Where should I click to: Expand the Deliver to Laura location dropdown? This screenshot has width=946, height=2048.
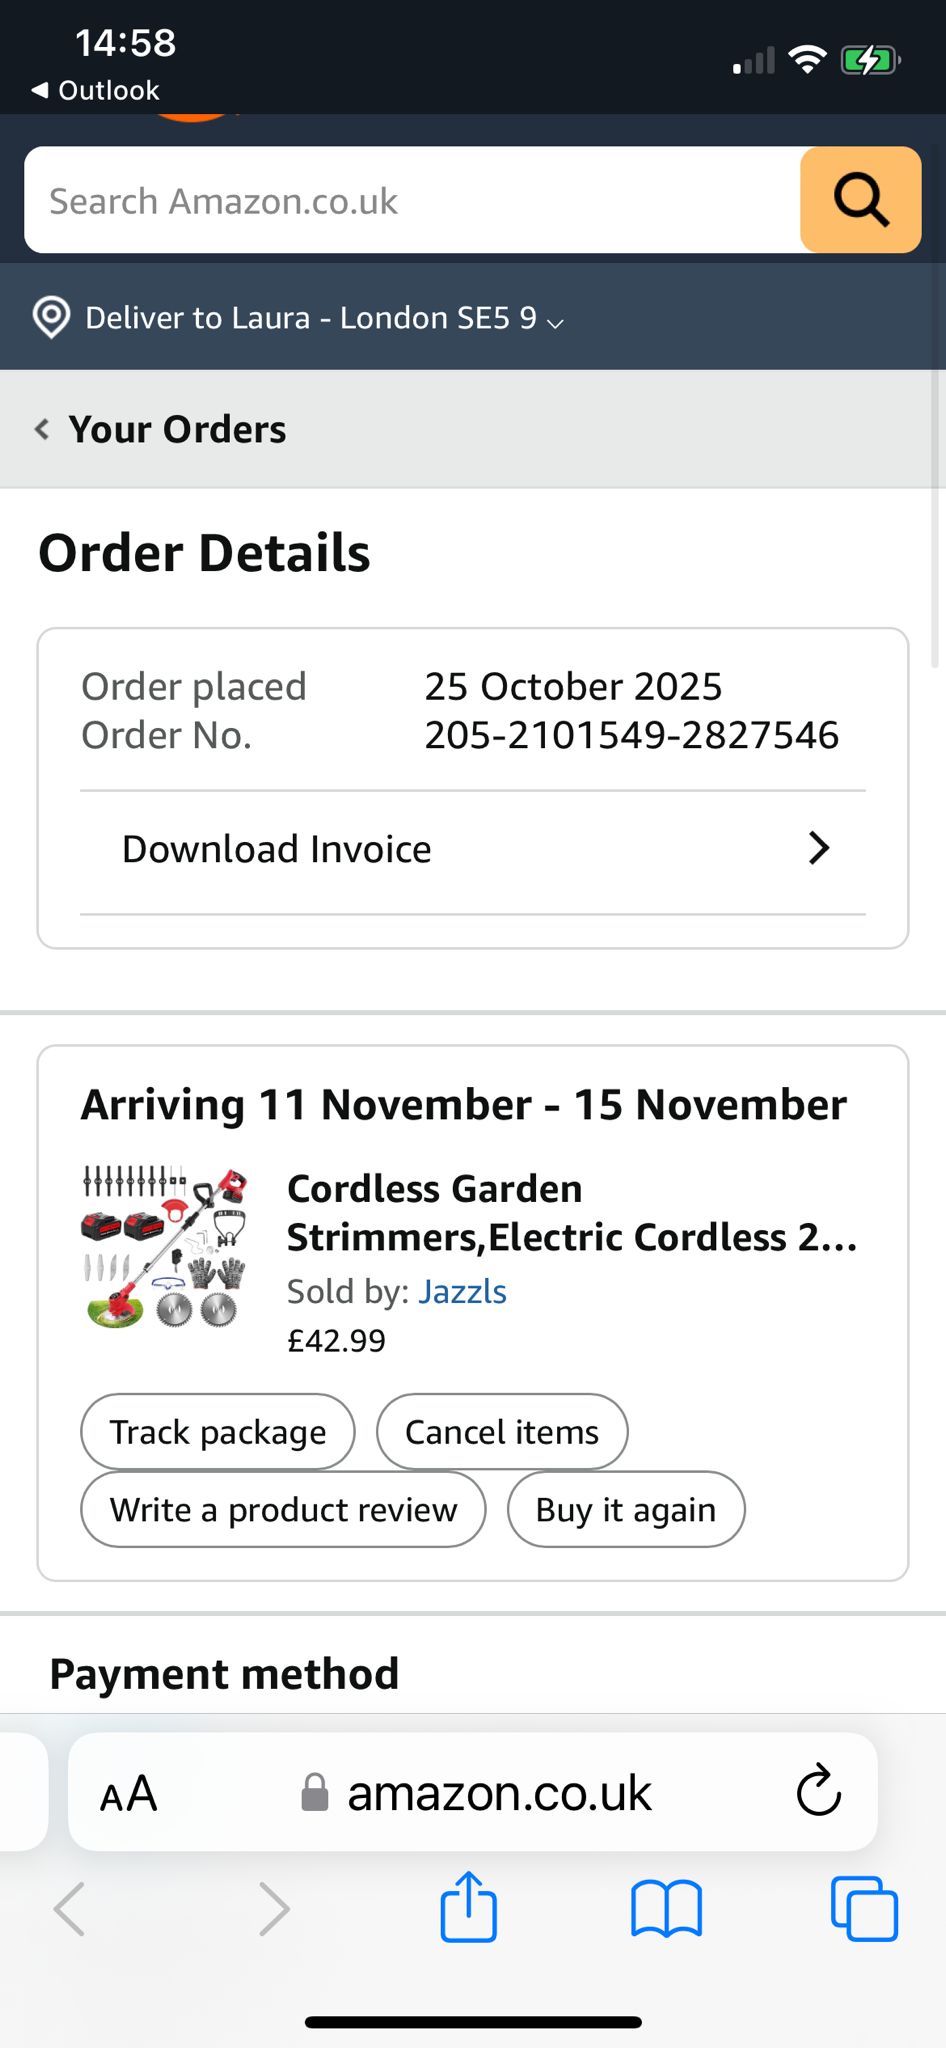click(x=324, y=318)
